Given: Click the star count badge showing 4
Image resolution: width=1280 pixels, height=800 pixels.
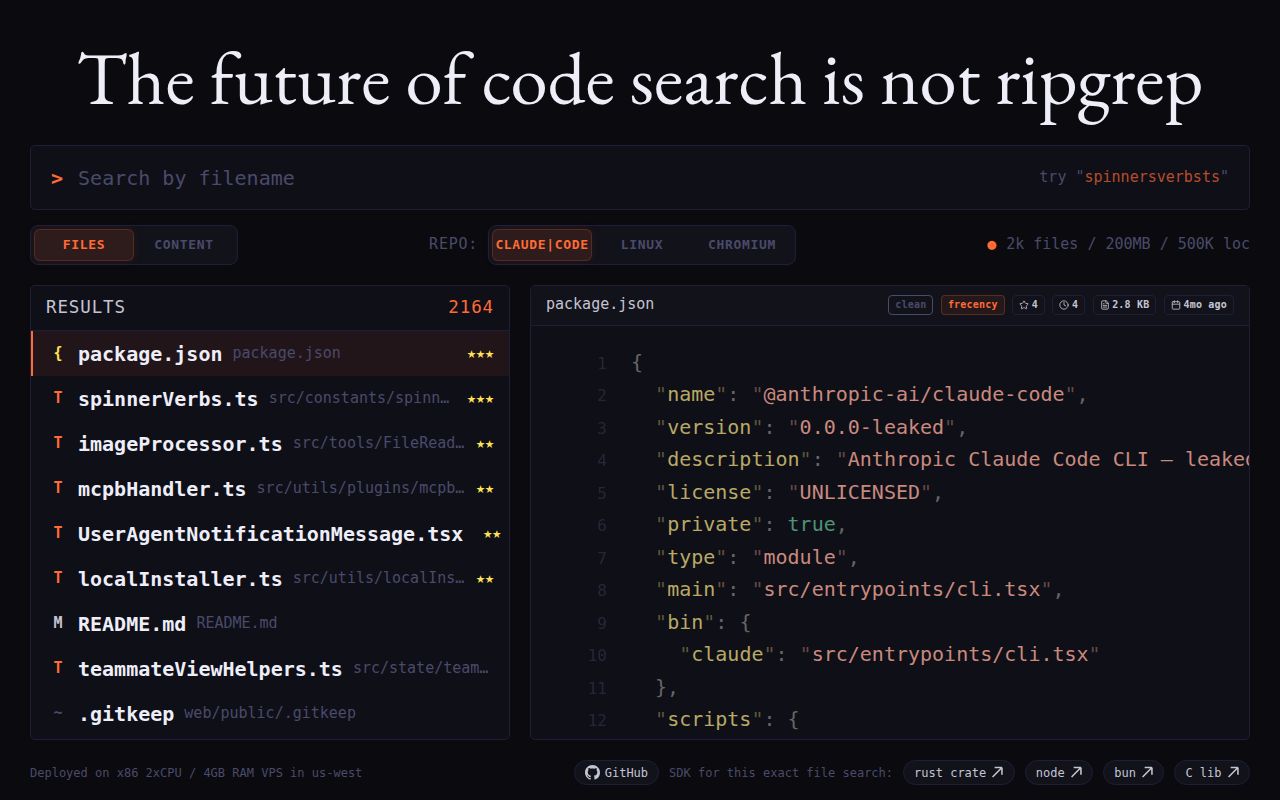Looking at the screenshot, I should 1028,305.
